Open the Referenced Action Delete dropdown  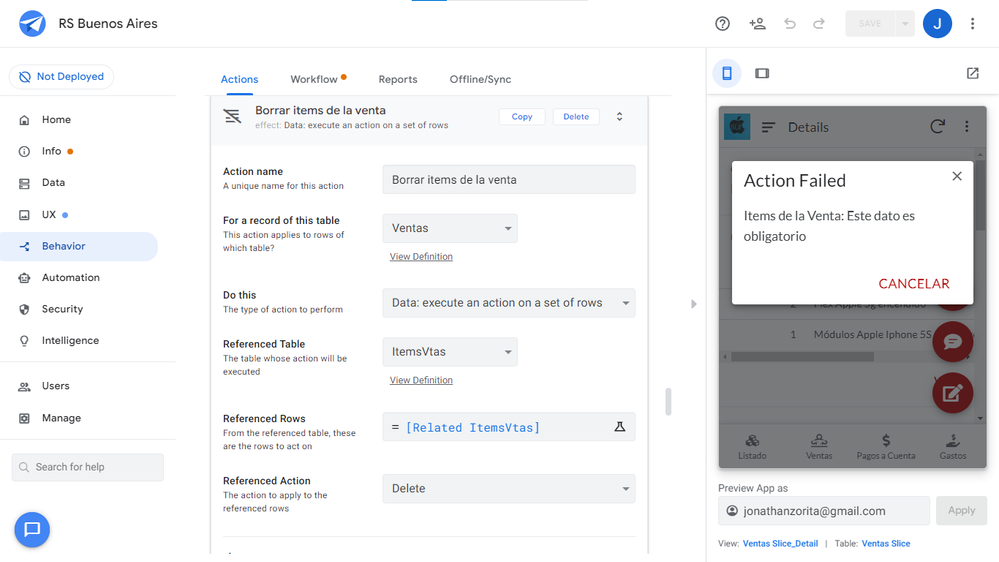508,489
